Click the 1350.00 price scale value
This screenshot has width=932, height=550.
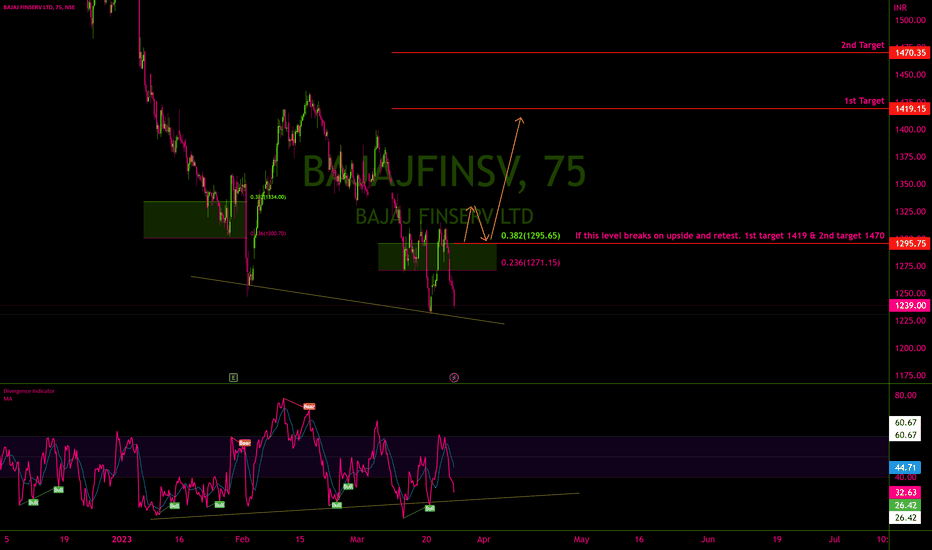tap(911, 184)
